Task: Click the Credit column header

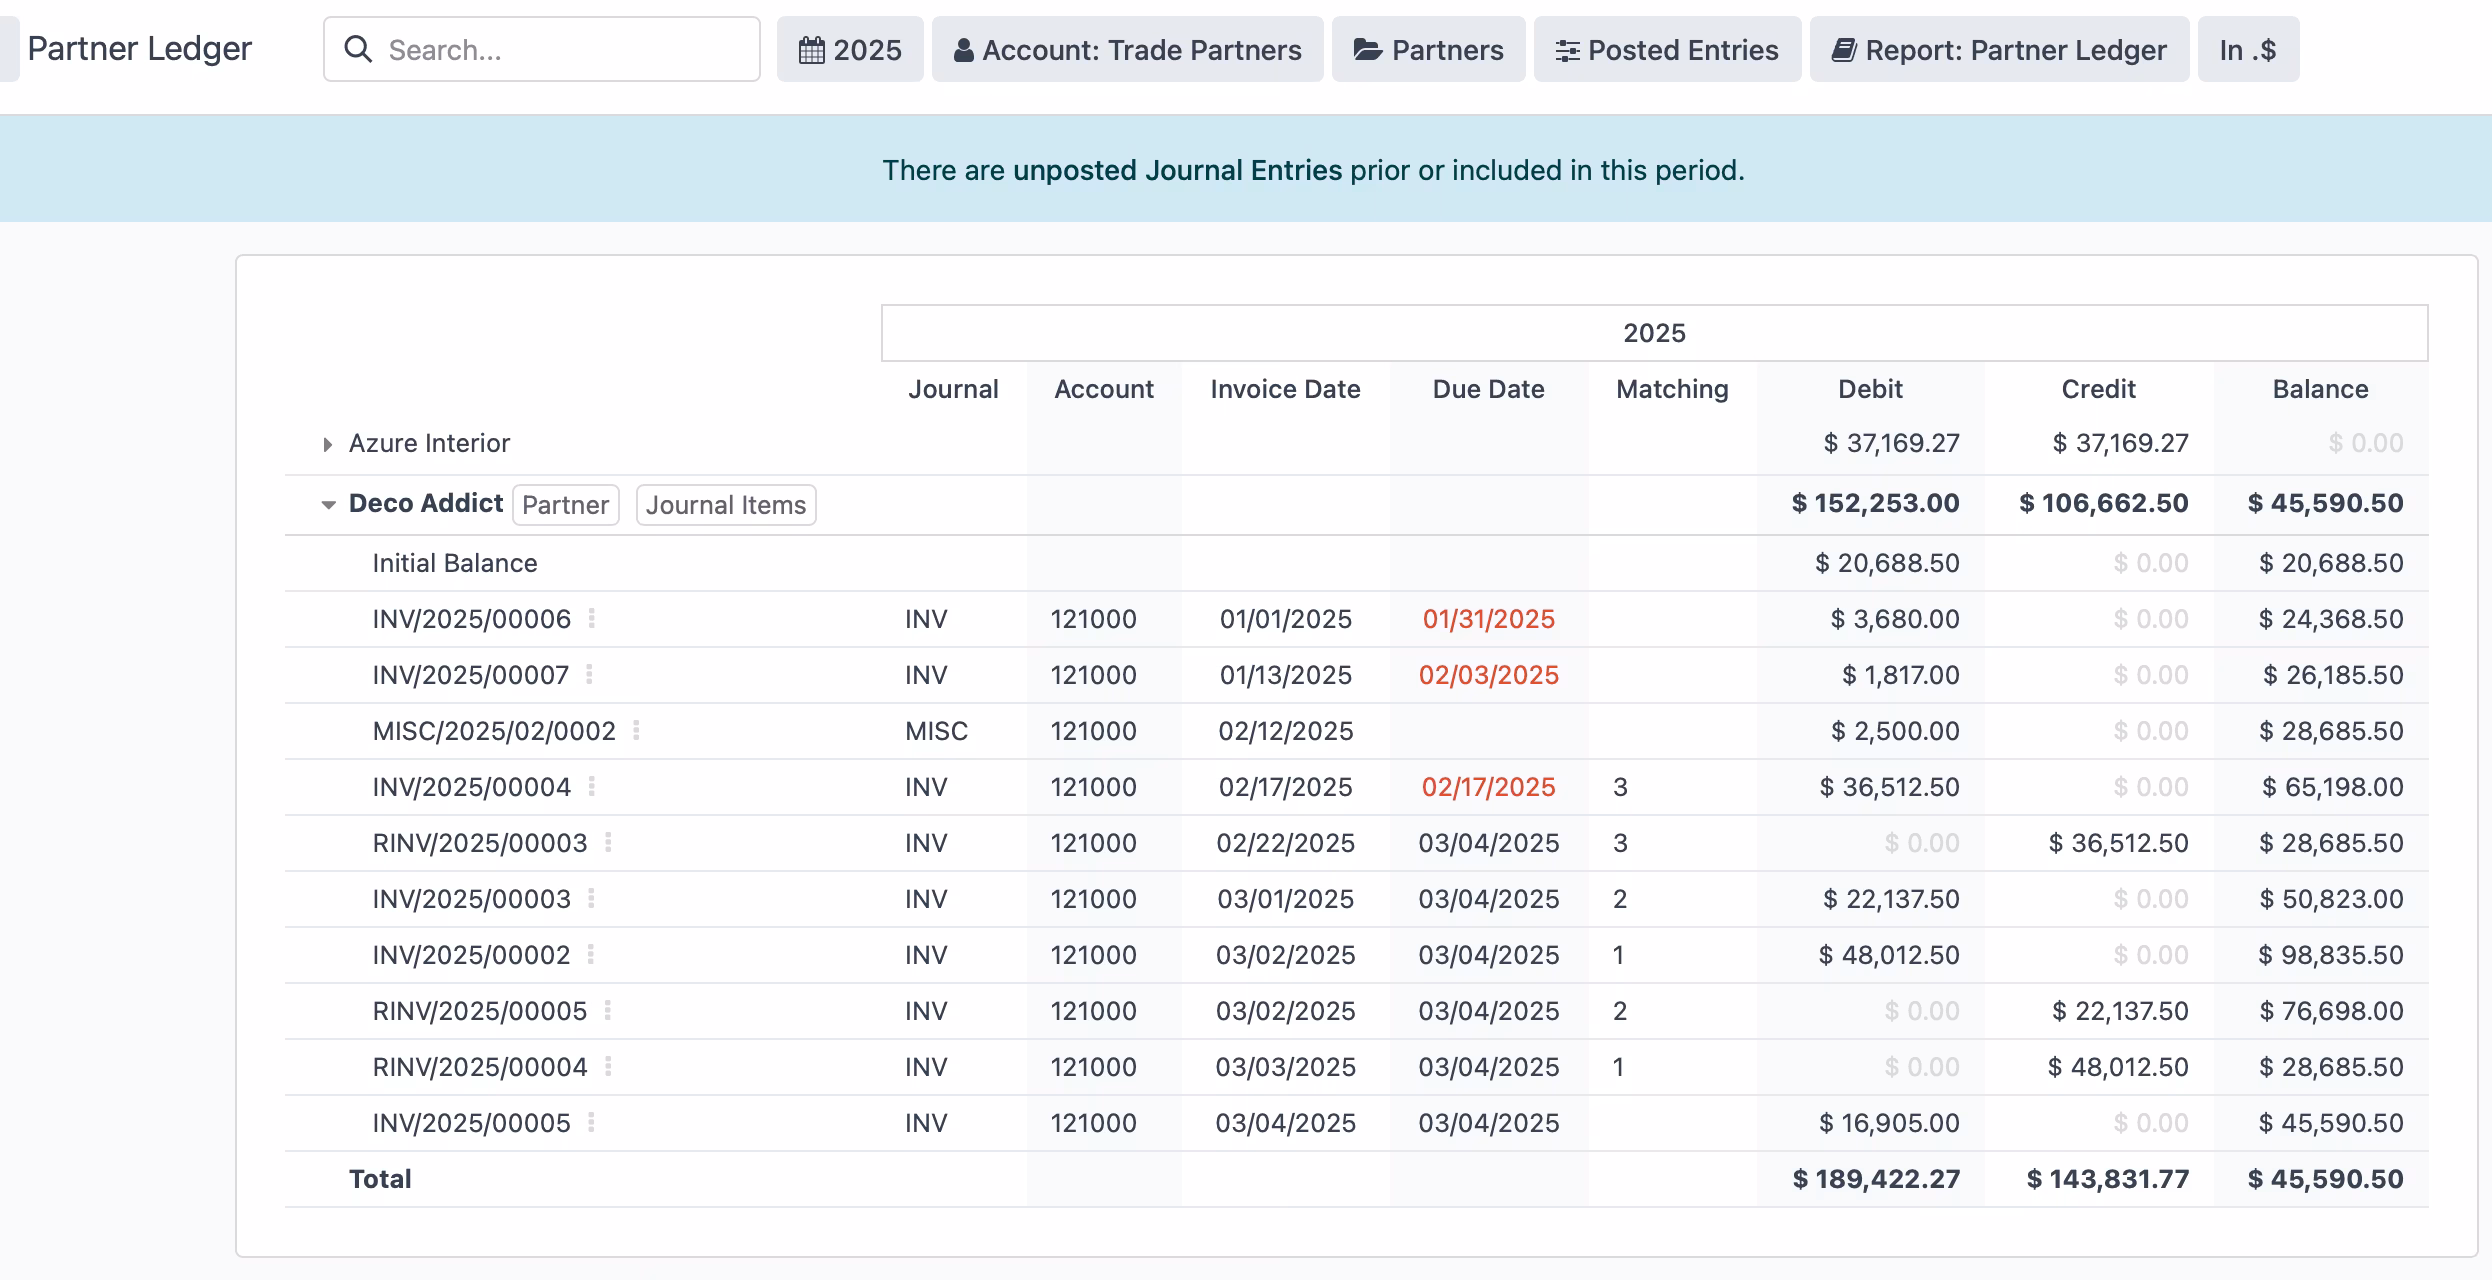Action: (x=2098, y=389)
